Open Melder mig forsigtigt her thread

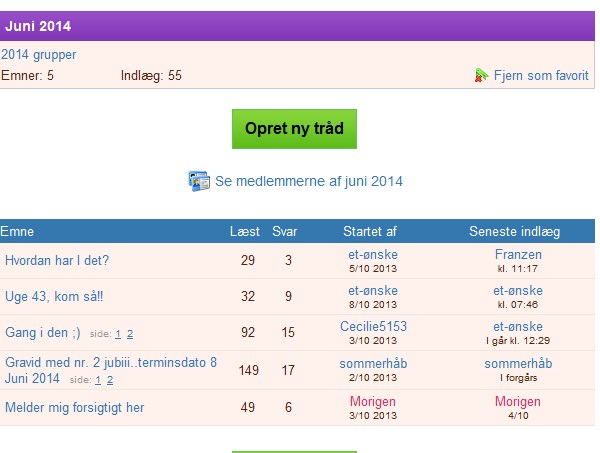75,407
